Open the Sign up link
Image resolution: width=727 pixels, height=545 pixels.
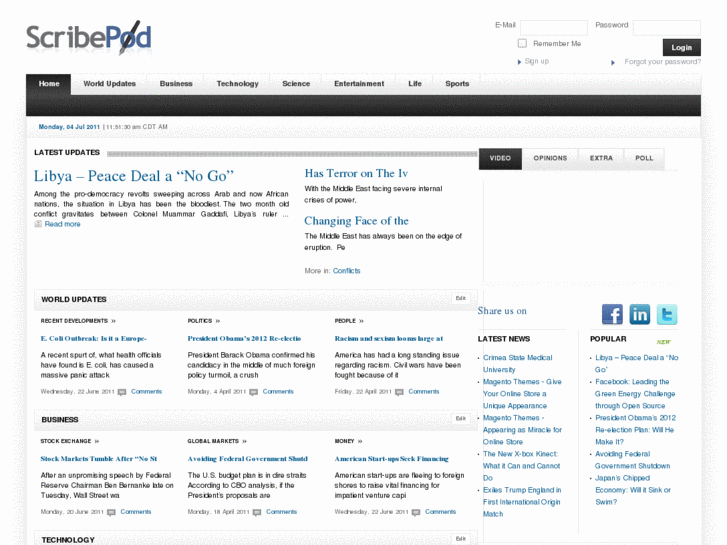[536, 61]
